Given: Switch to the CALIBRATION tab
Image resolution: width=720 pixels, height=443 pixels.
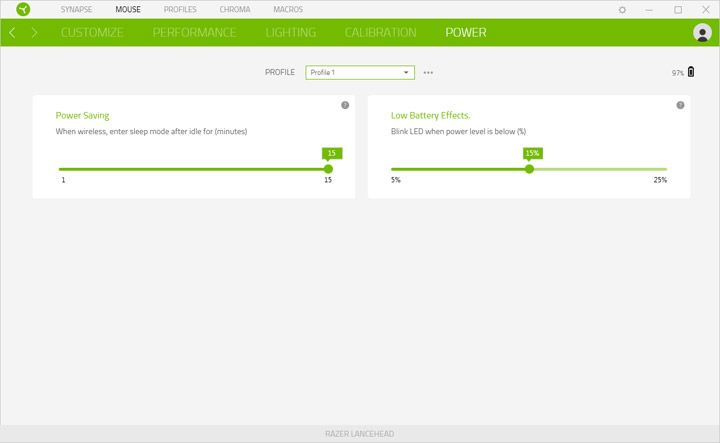Looking at the screenshot, I should (381, 33).
